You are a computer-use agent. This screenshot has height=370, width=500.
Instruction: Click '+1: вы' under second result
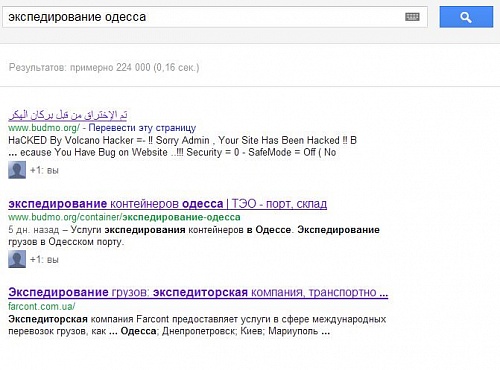pyautogui.click(x=44, y=260)
